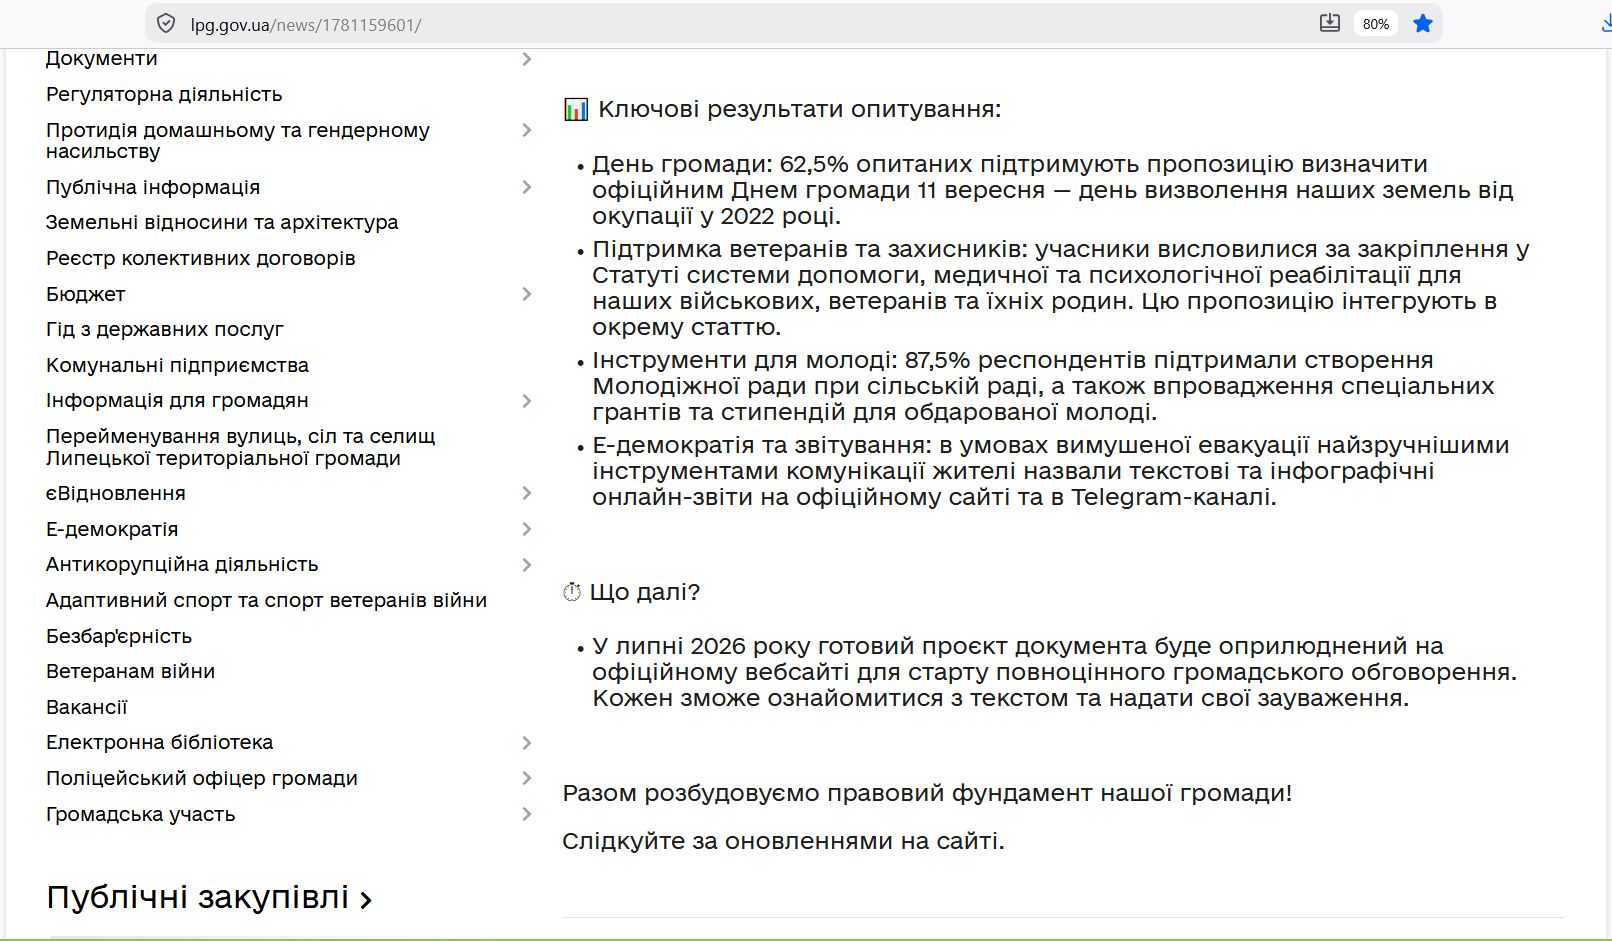Click the єВідновлення menu label

116,493
